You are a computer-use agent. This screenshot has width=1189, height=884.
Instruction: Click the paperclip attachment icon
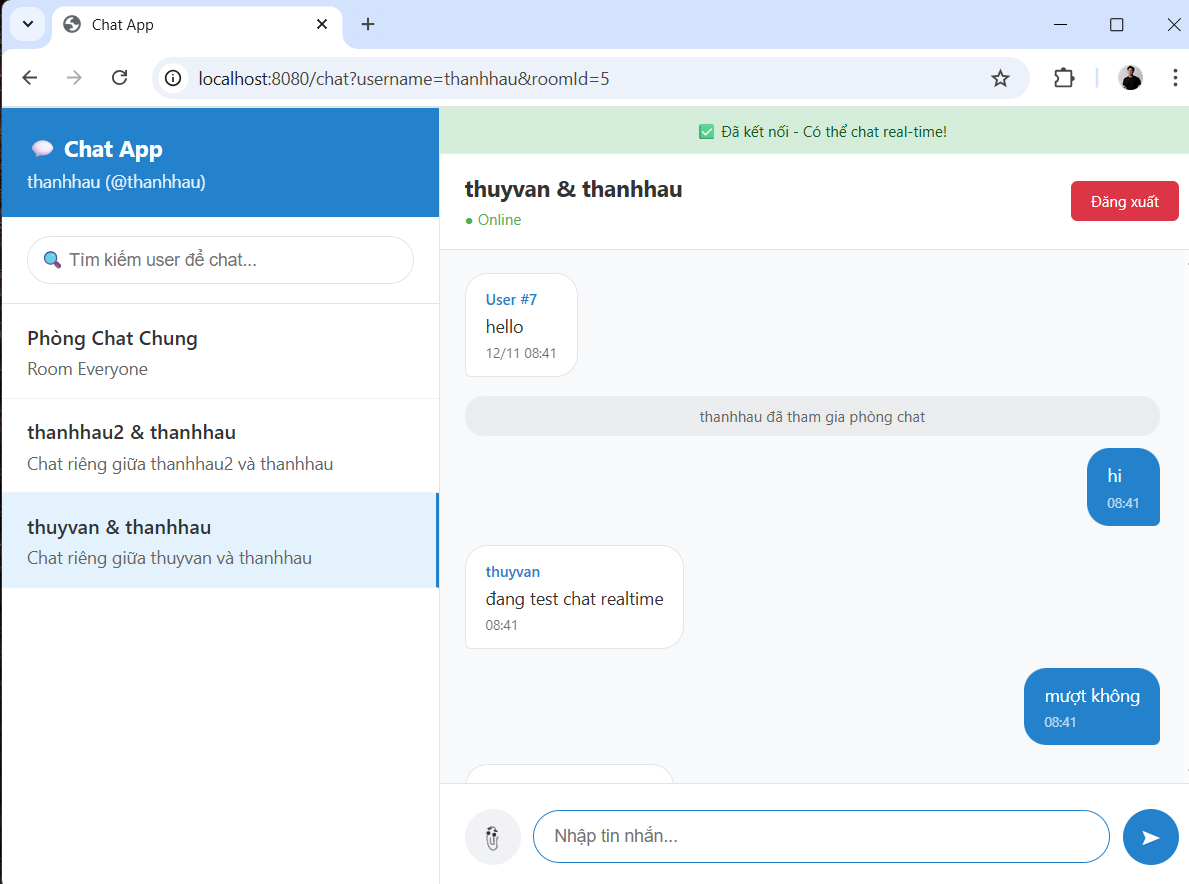tap(492, 837)
